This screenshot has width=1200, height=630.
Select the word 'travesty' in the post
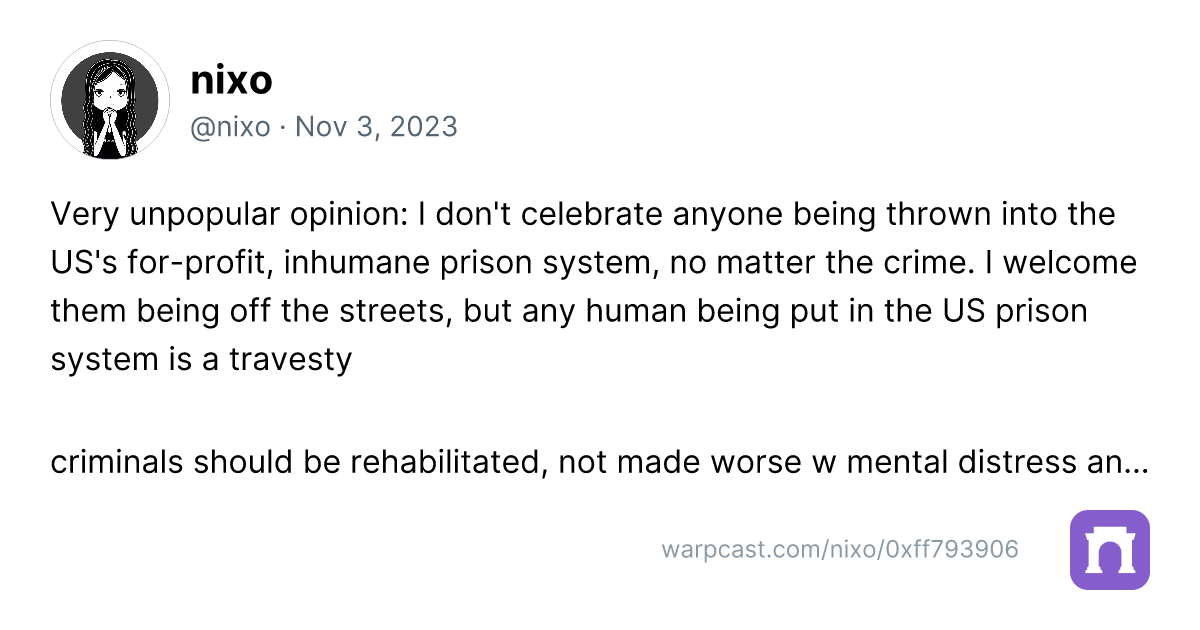(291, 359)
